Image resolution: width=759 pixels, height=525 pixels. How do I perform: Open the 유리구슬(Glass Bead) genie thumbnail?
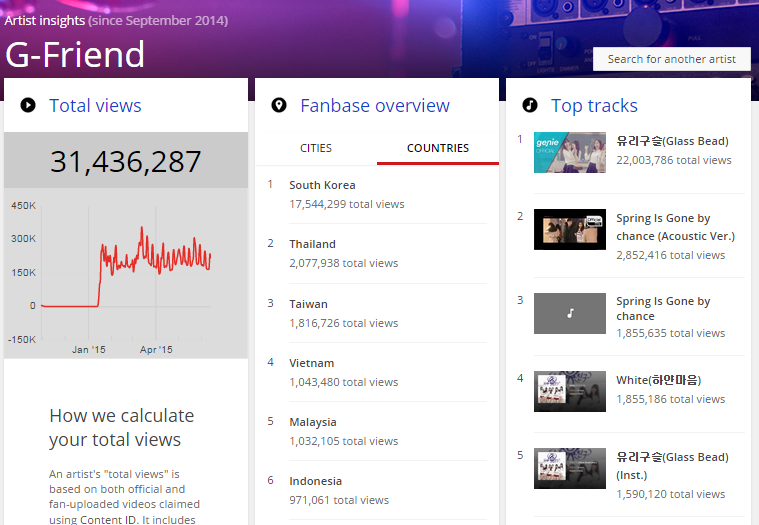tap(570, 152)
